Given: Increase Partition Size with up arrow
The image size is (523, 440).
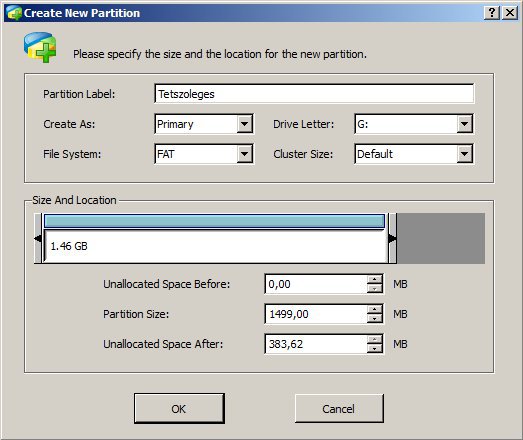Looking at the screenshot, I should click(x=375, y=309).
